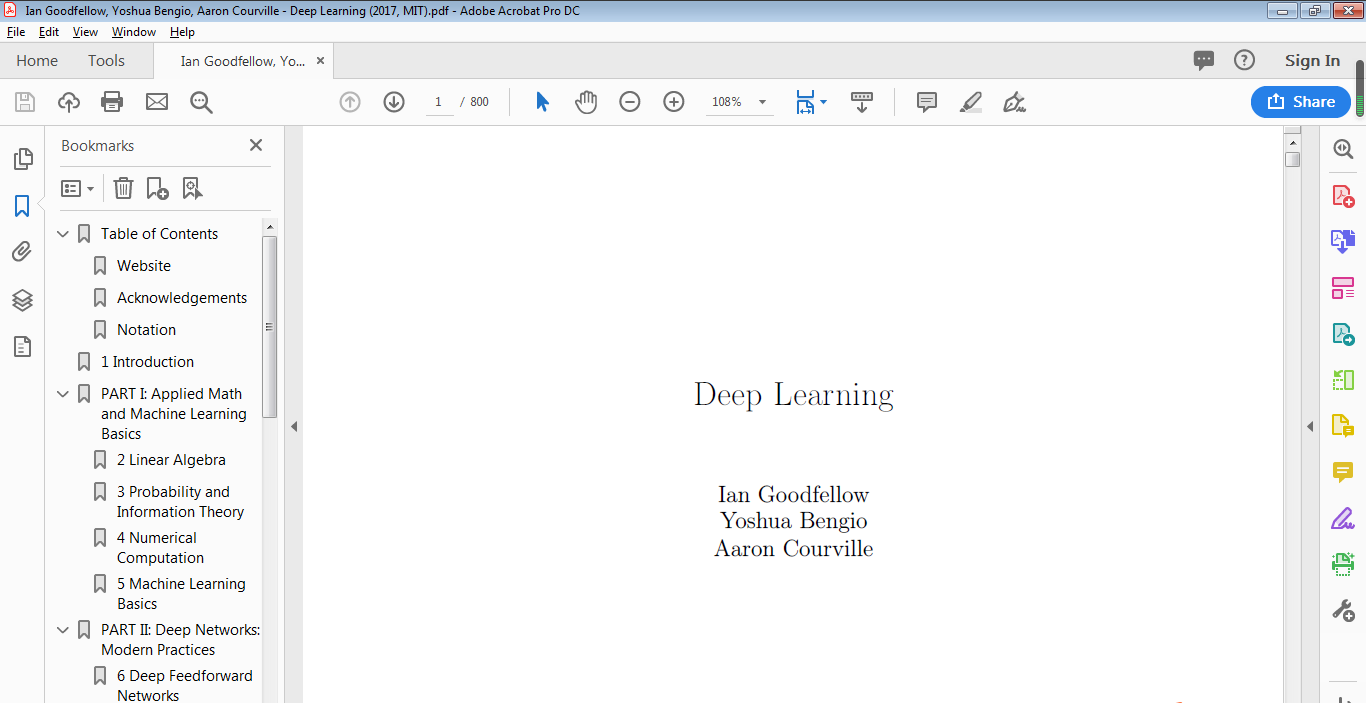This screenshot has height=703, width=1366.
Task: Open the yellow Comment tool in right pane
Action: (x=1343, y=472)
